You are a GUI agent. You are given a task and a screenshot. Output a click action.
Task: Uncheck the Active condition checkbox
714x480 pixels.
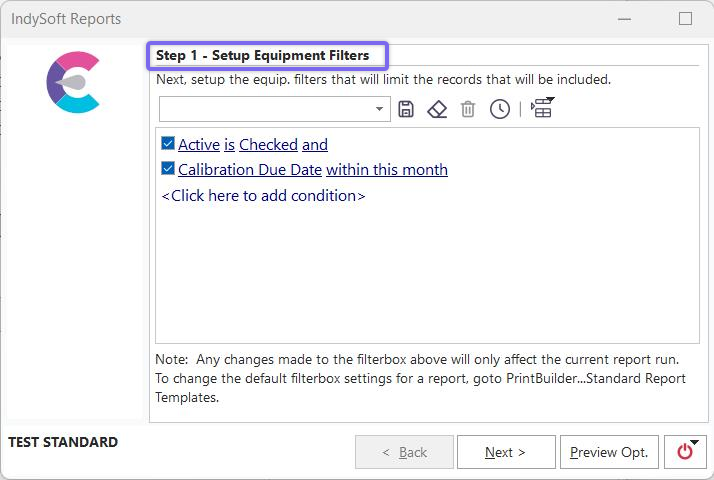(x=168, y=144)
